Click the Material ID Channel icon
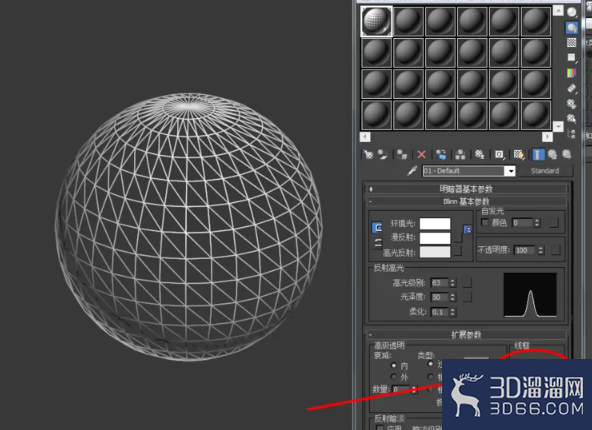This screenshot has height=430, width=592. click(499, 154)
